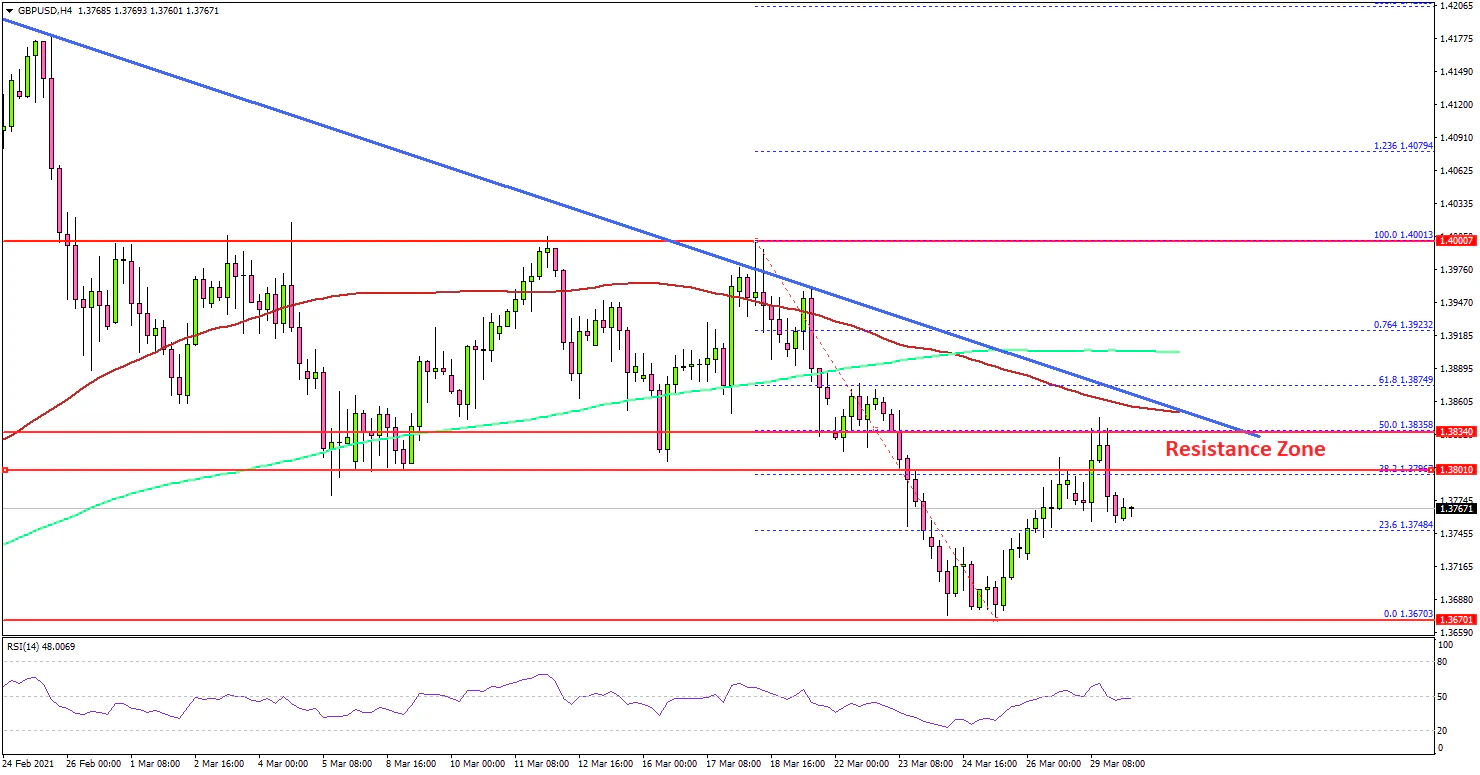
Task: Select the red Resistance Zone text label
Action: (x=1245, y=449)
